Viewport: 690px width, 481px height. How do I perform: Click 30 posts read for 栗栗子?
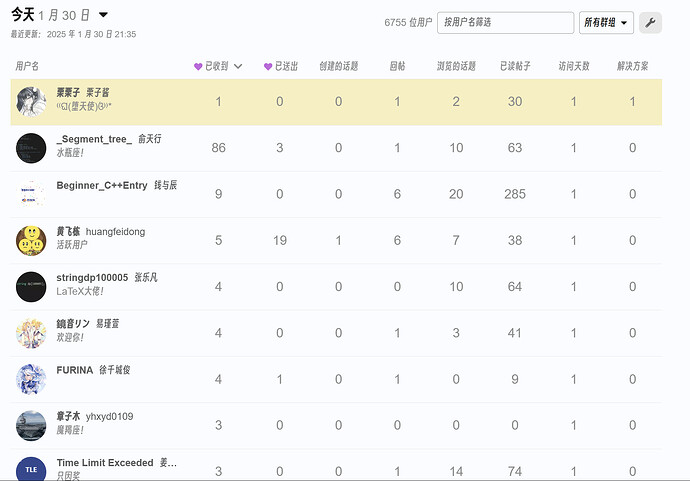coord(515,102)
